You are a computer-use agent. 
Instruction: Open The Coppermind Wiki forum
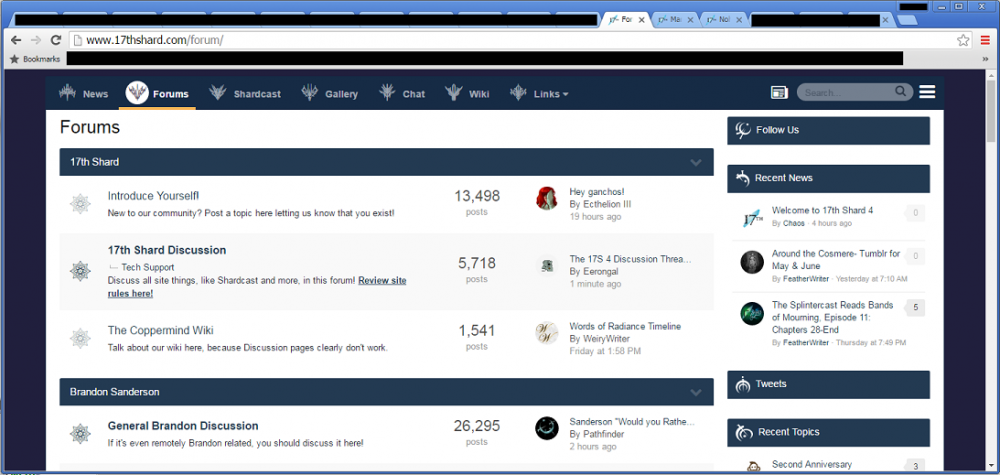click(161, 330)
